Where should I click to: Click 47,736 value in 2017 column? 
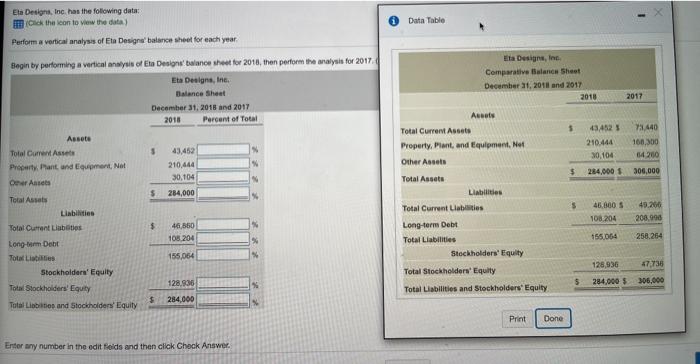[652, 264]
